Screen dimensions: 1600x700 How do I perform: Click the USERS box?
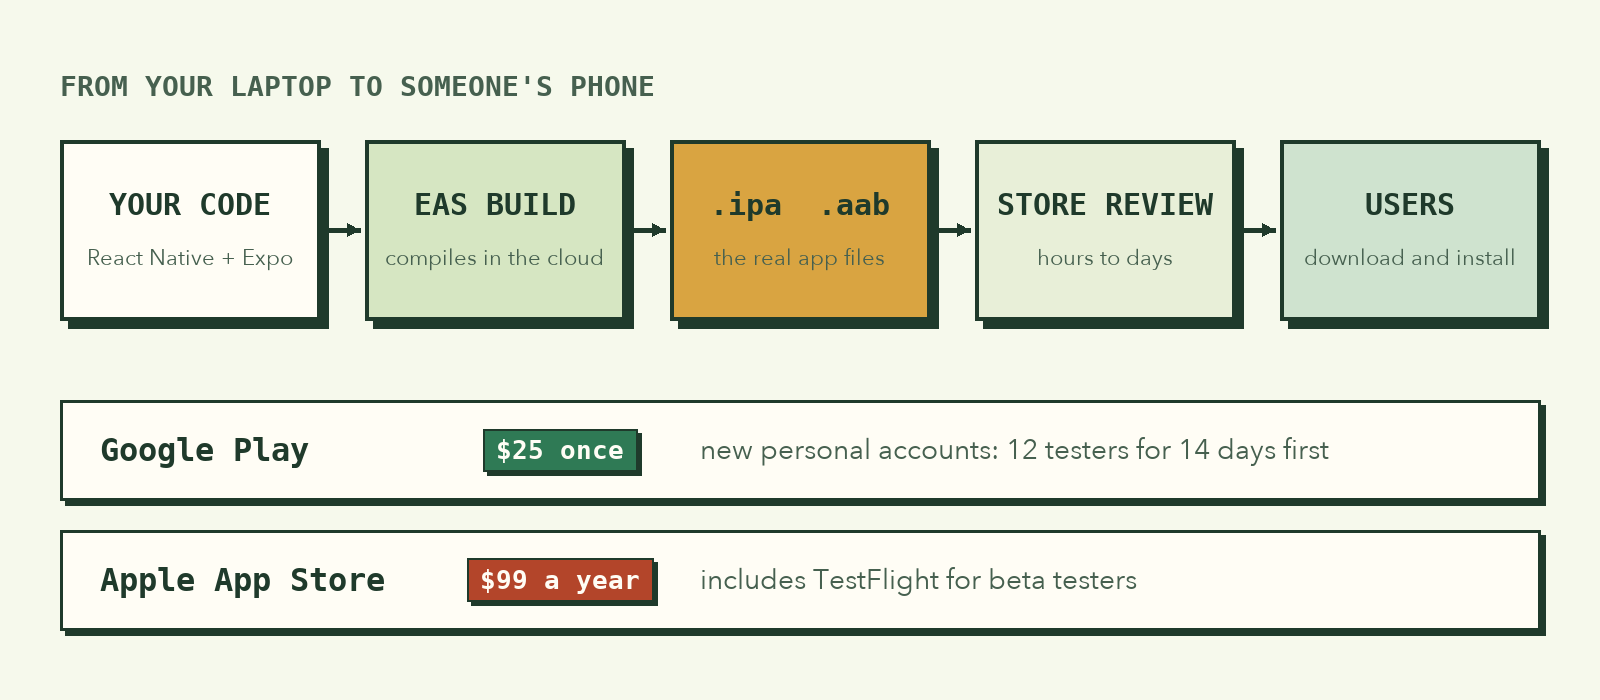(x=1410, y=230)
